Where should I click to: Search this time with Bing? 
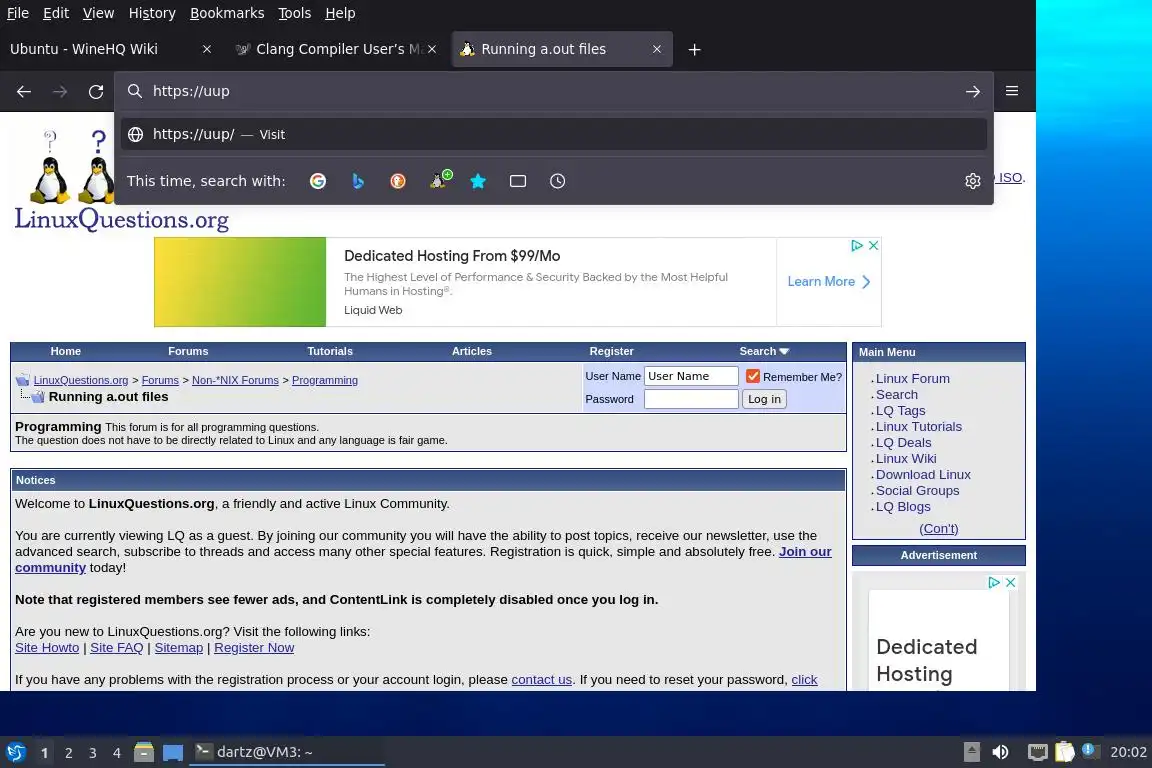(x=358, y=181)
